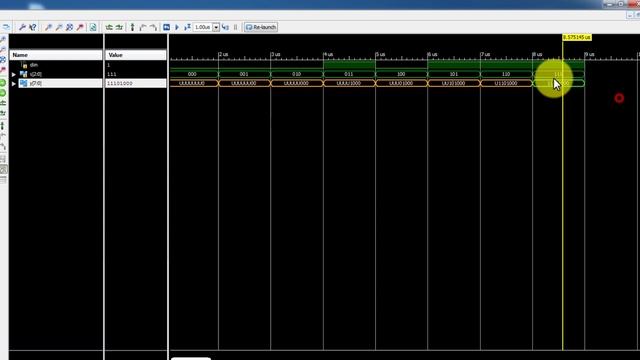The height and width of the screenshot is (360, 640).
Task: Select the s[2:0] signal name
Action: [36, 74]
